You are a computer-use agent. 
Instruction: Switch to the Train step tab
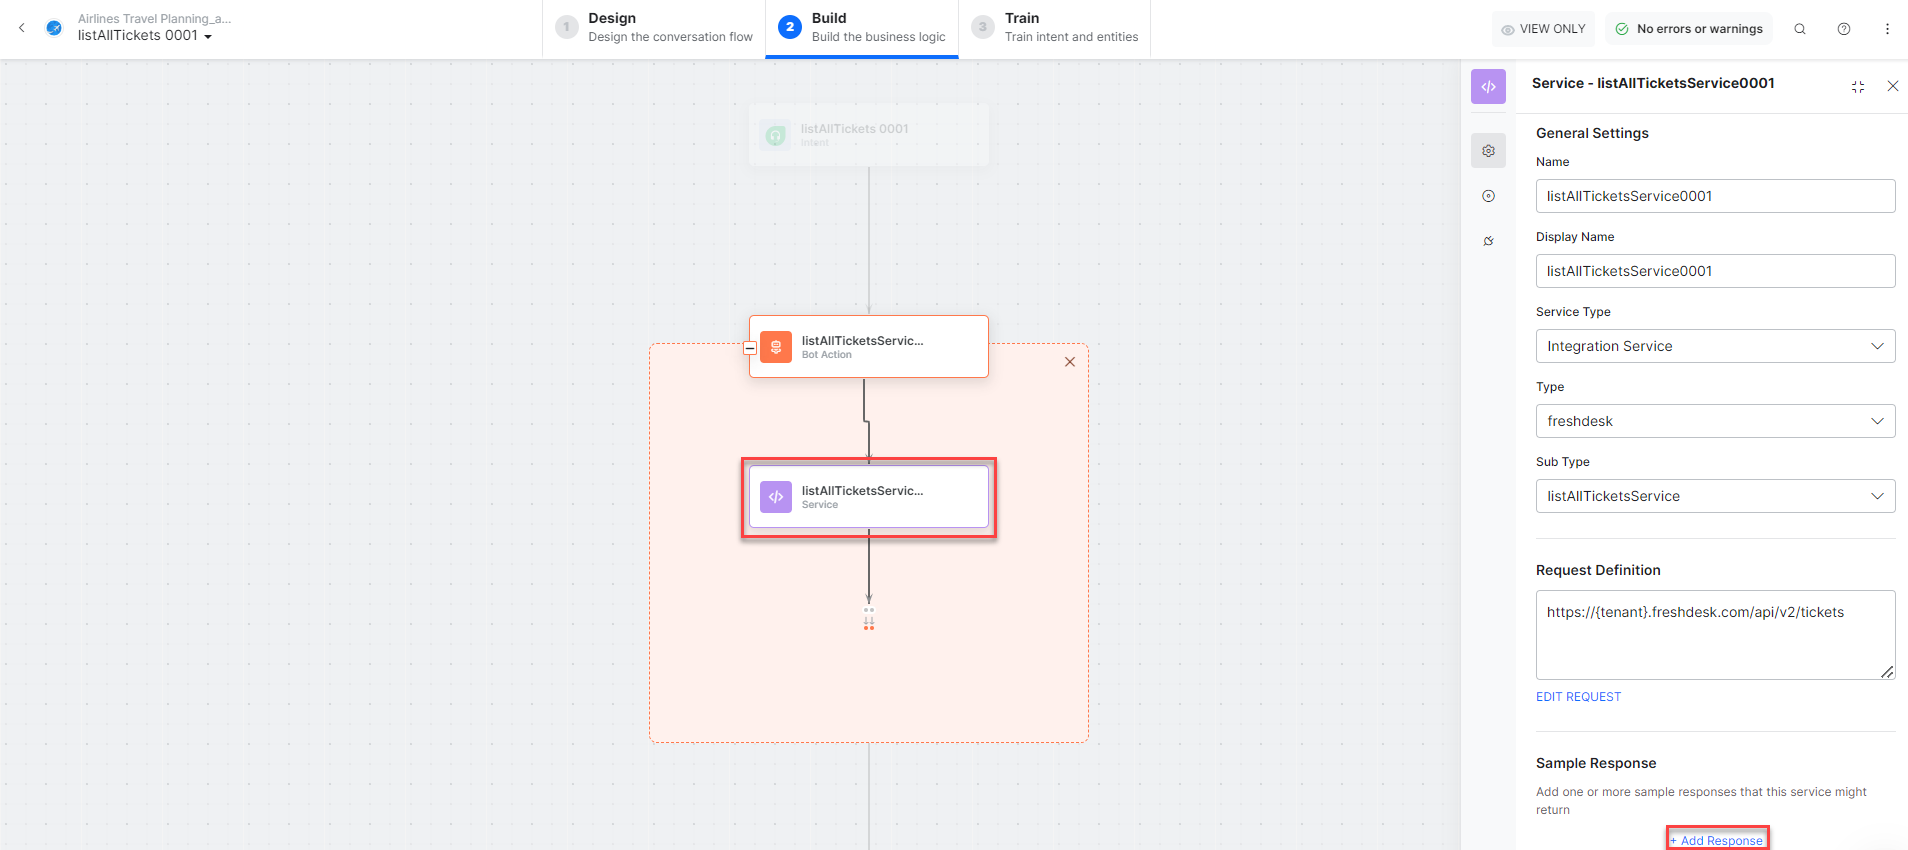[1058, 28]
